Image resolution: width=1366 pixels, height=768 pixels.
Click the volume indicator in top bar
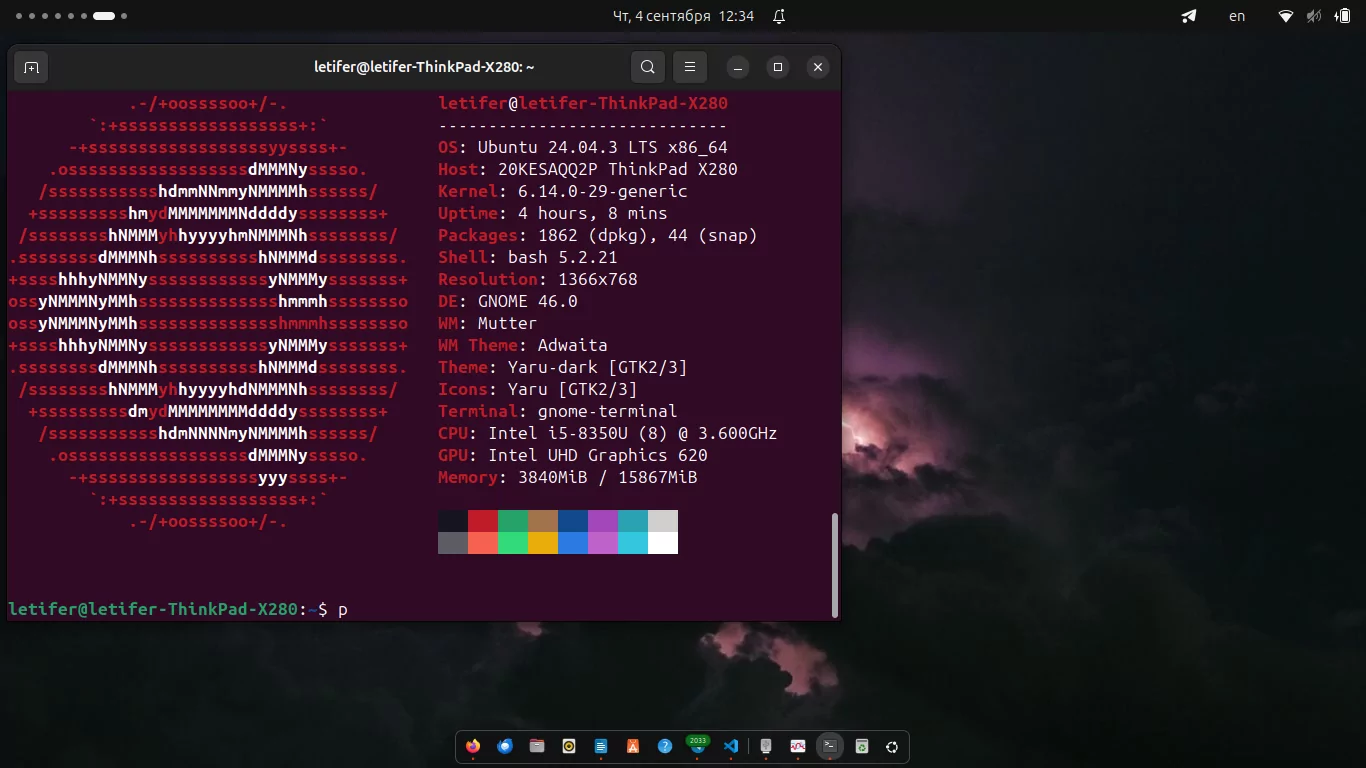(1313, 16)
